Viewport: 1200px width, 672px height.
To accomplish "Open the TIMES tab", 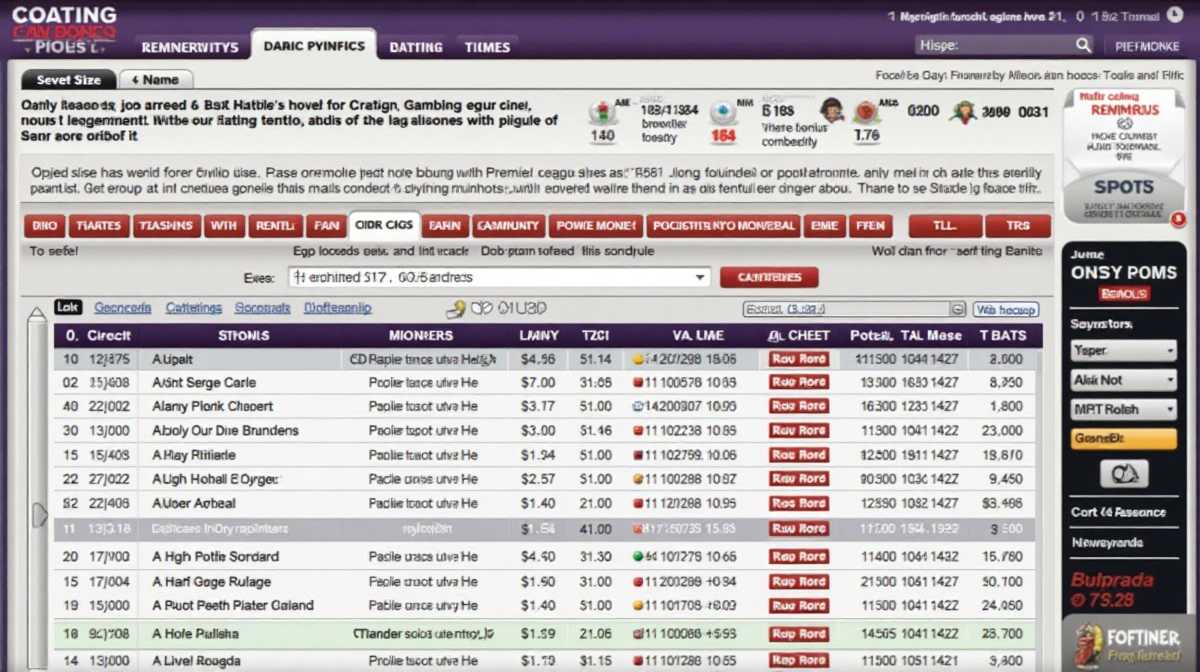I will click(487, 47).
